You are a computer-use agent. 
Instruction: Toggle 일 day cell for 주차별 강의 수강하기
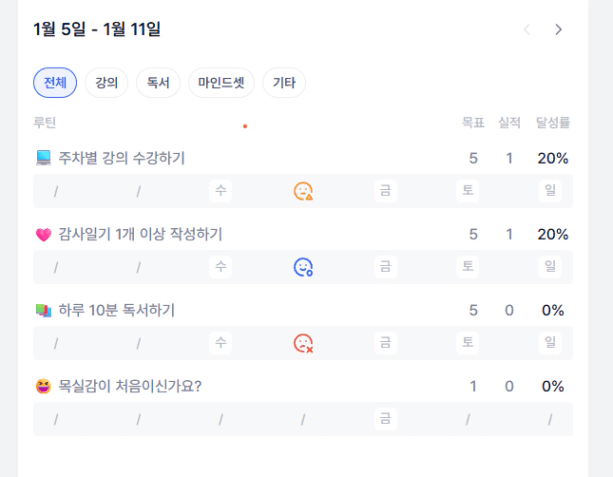coord(549,191)
